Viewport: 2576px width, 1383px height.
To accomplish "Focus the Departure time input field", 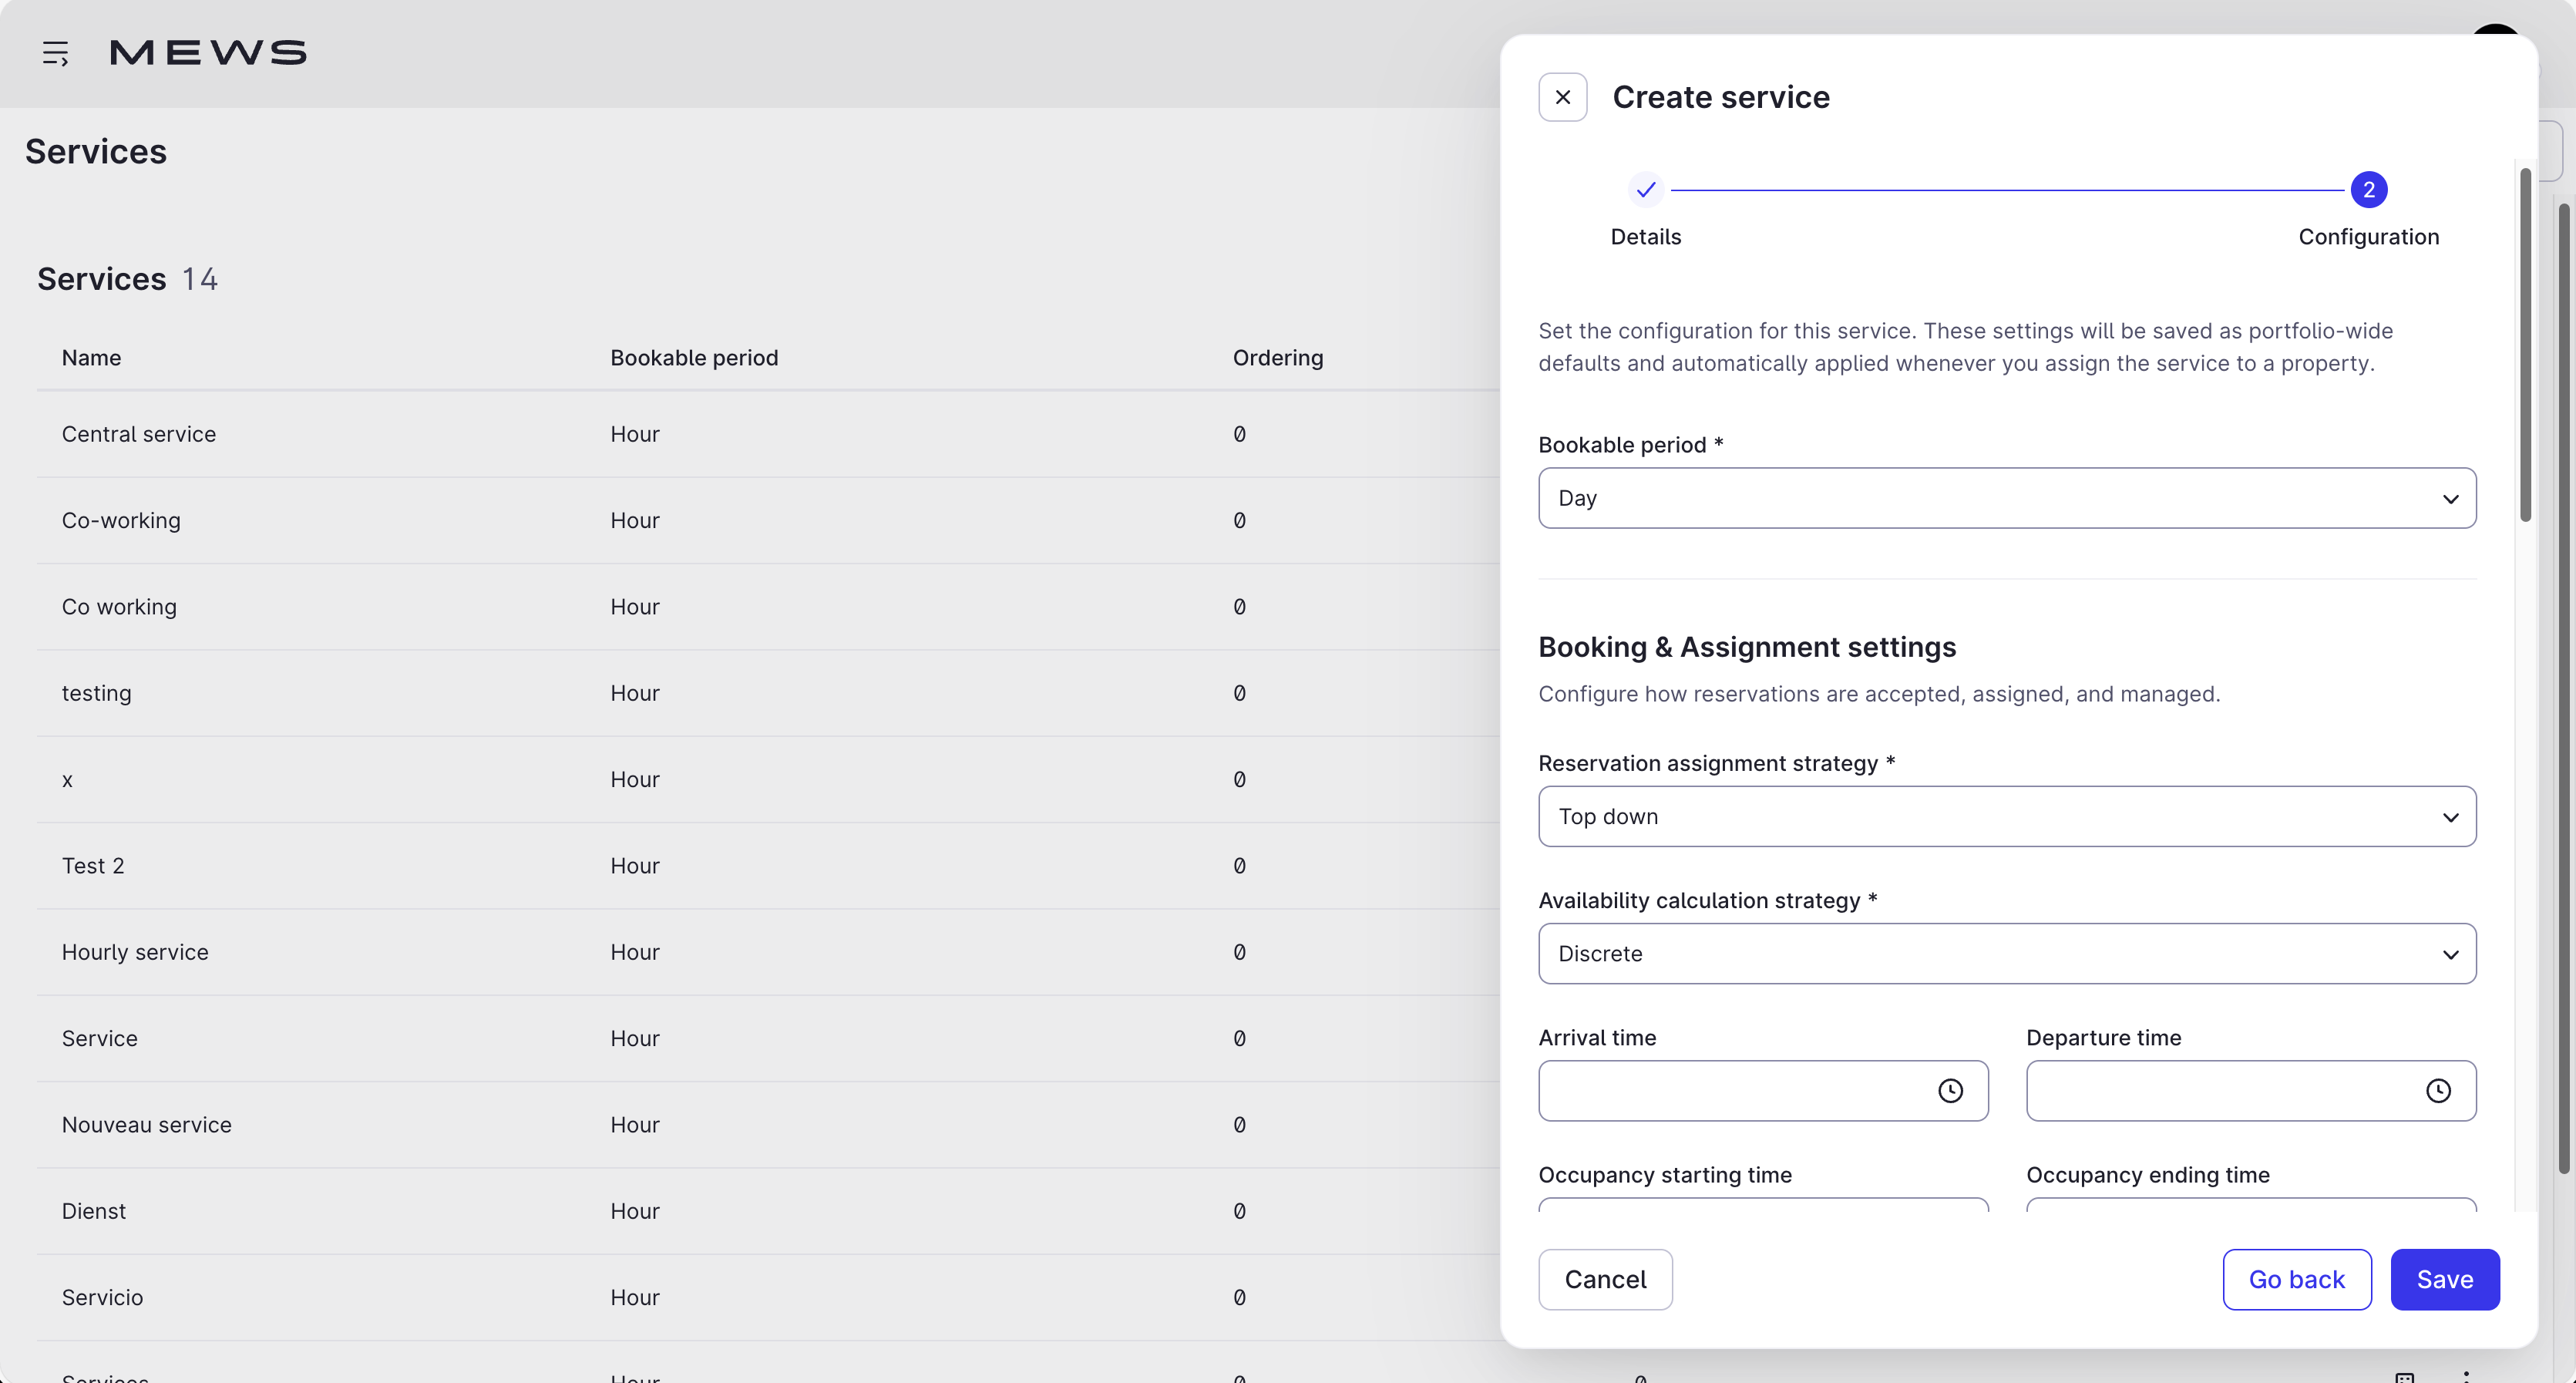I will pos(2251,1090).
